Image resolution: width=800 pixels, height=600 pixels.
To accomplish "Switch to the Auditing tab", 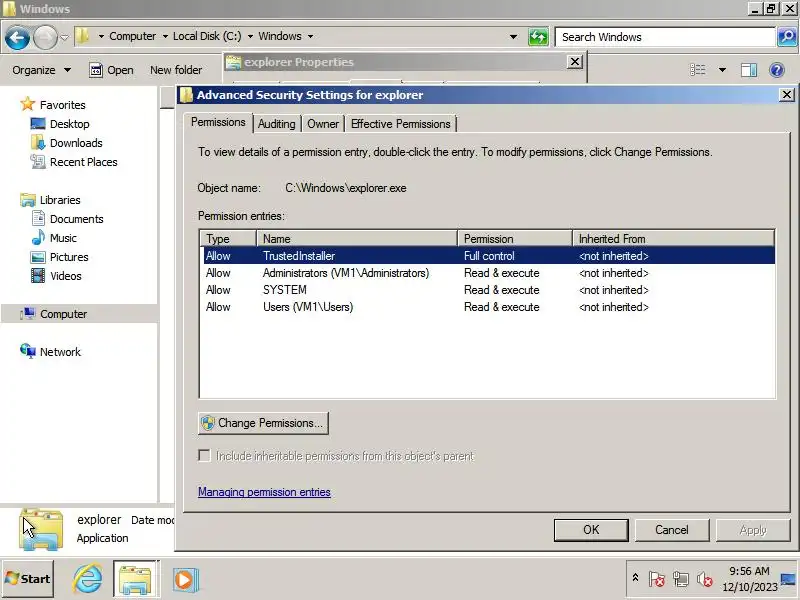I will (x=277, y=124).
